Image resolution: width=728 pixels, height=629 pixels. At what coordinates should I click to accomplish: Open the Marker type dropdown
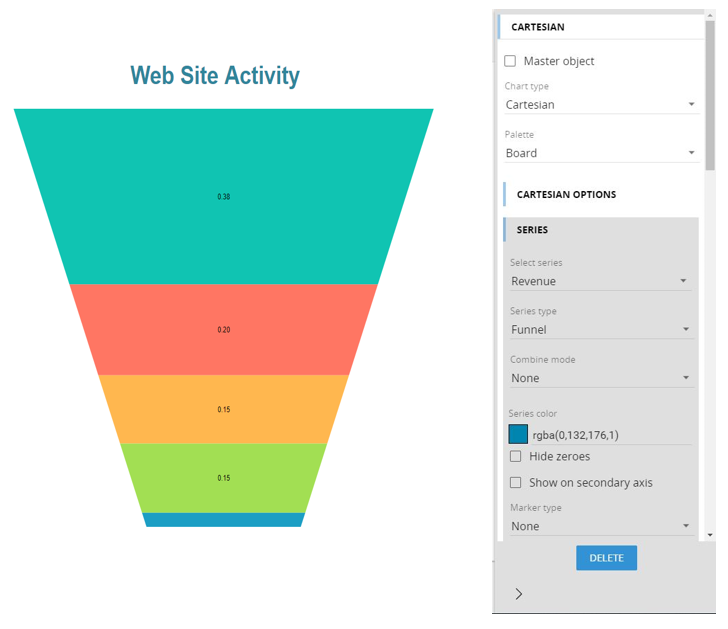click(x=599, y=526)
